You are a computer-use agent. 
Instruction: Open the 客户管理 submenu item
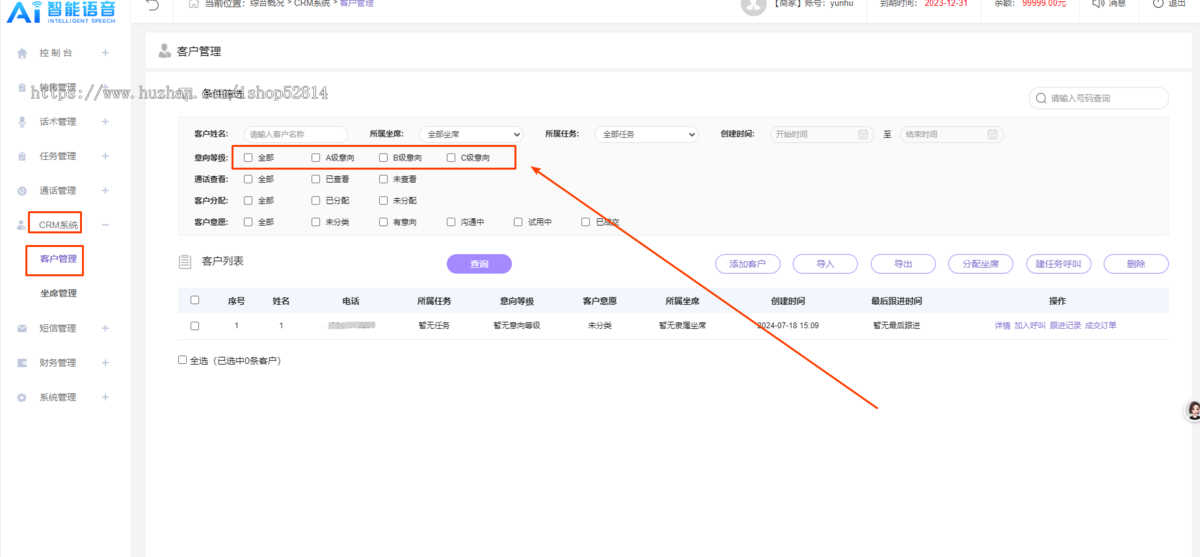(58, 259)
